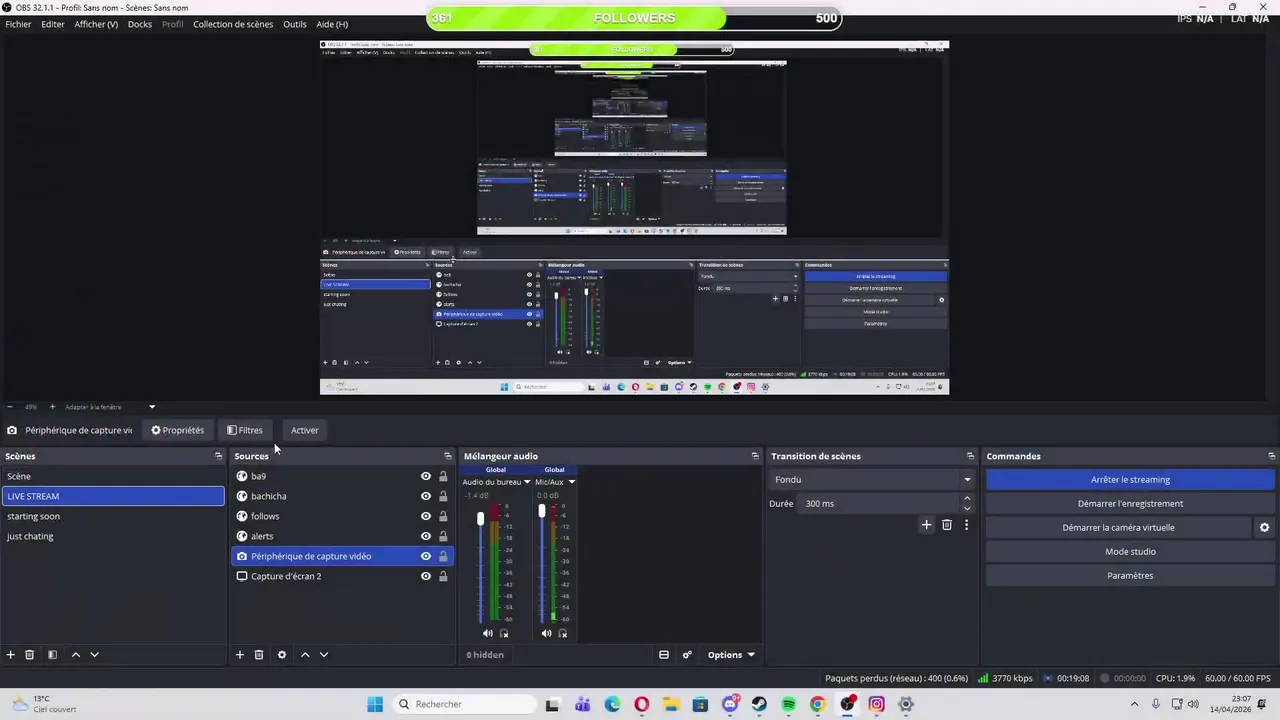The width and height of the screenshot is (1280, 720).
Task: Zoom out the preview with minus icon
Action: [10, 407]
